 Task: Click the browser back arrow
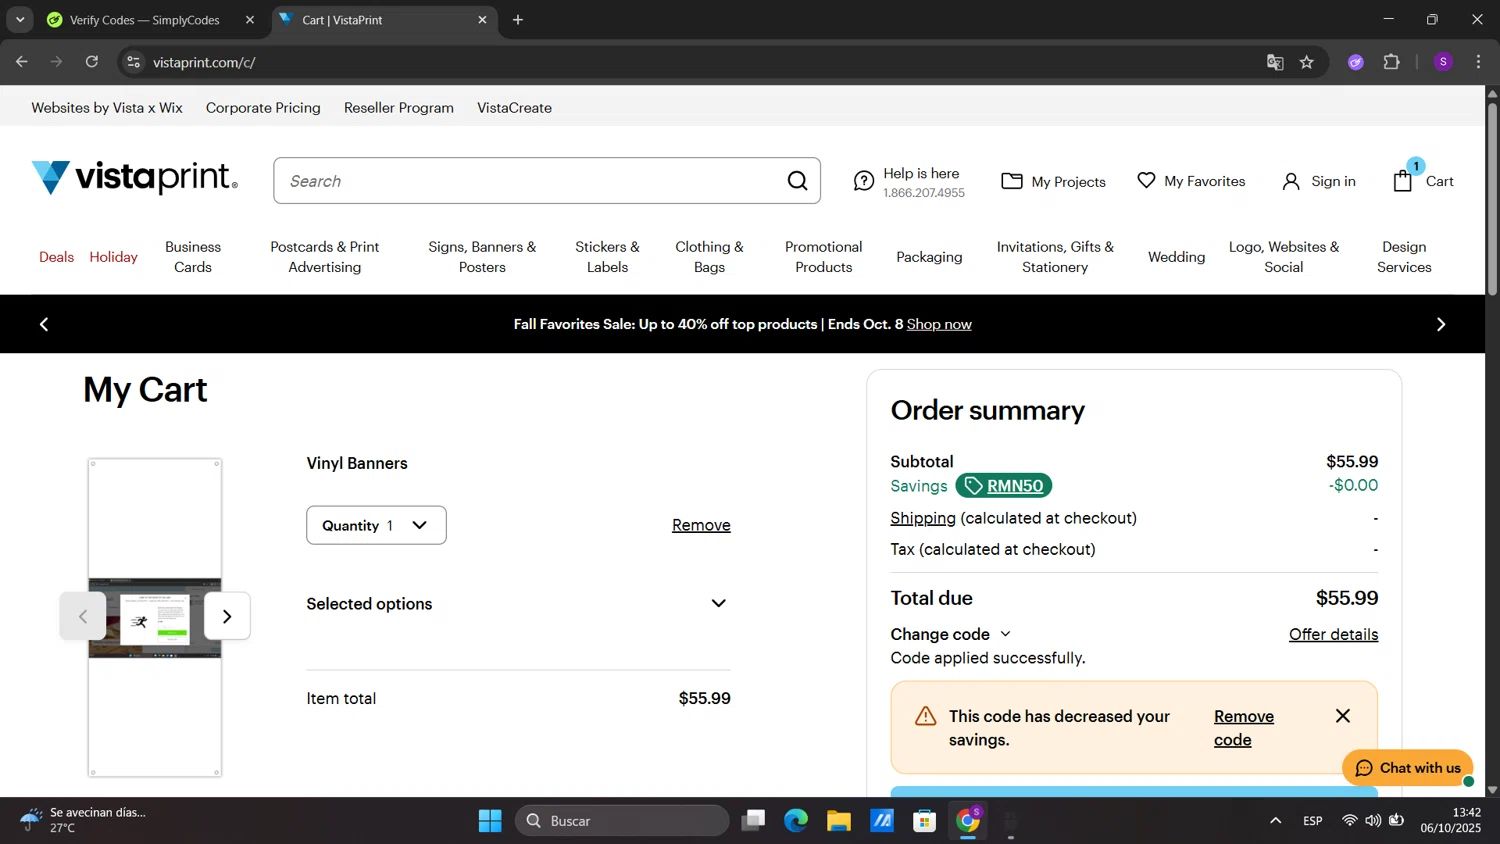(x=22, y=62)
